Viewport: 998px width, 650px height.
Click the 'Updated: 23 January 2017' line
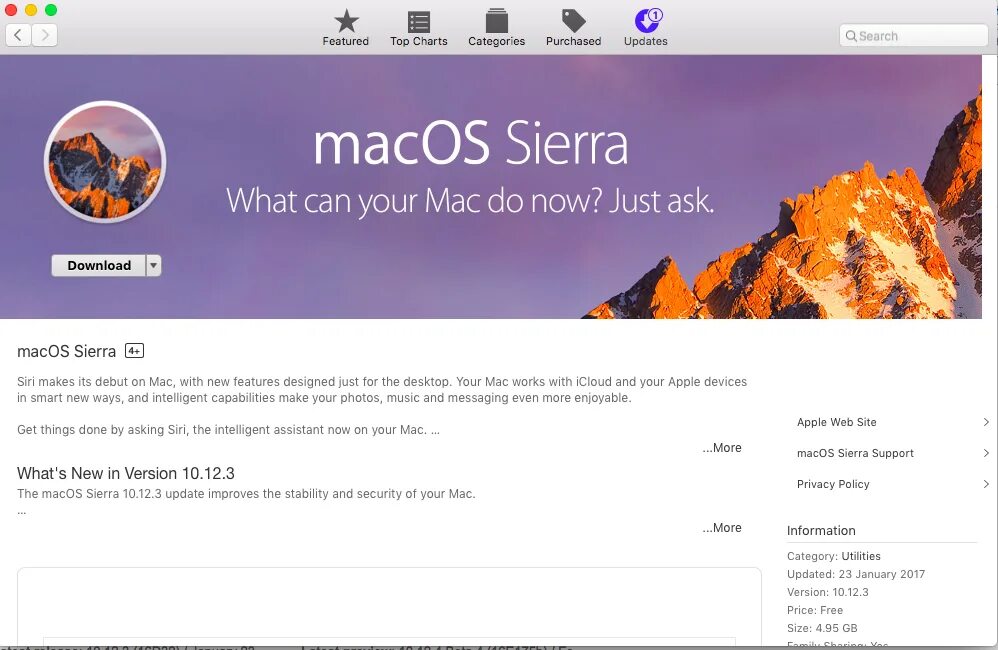click(855, 574)
